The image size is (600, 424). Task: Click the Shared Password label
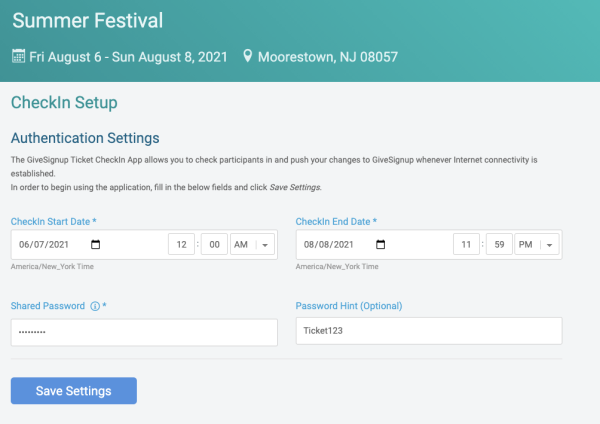(48, 306)
